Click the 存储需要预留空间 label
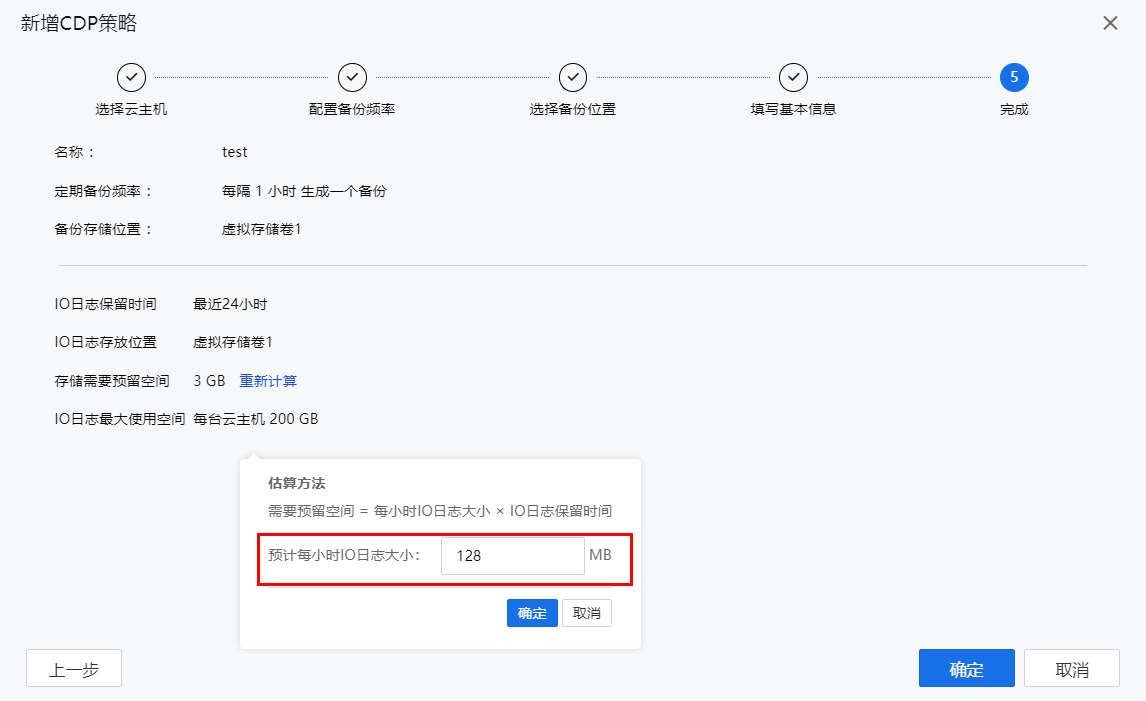This screenshot has height=701, width=1146. coord(112,381)
